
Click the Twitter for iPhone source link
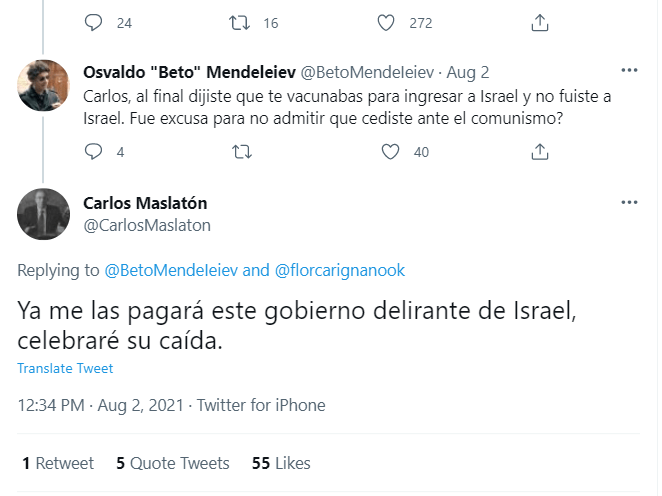261,405
